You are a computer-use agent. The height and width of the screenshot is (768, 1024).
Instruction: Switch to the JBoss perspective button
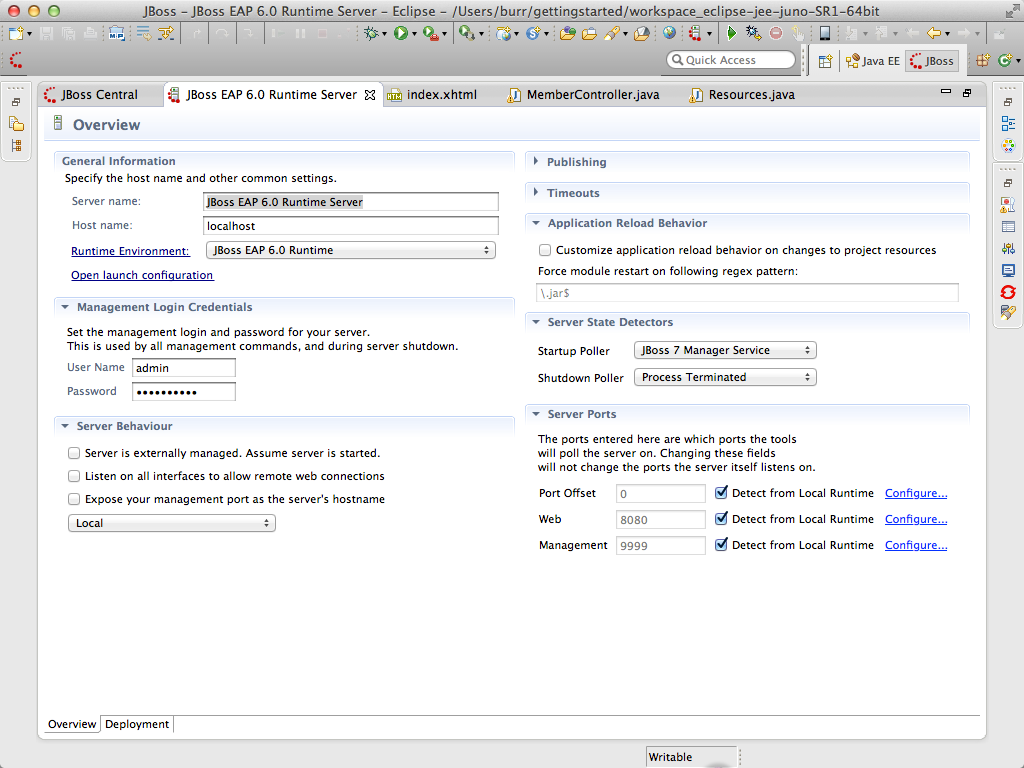tap(933, 61)
